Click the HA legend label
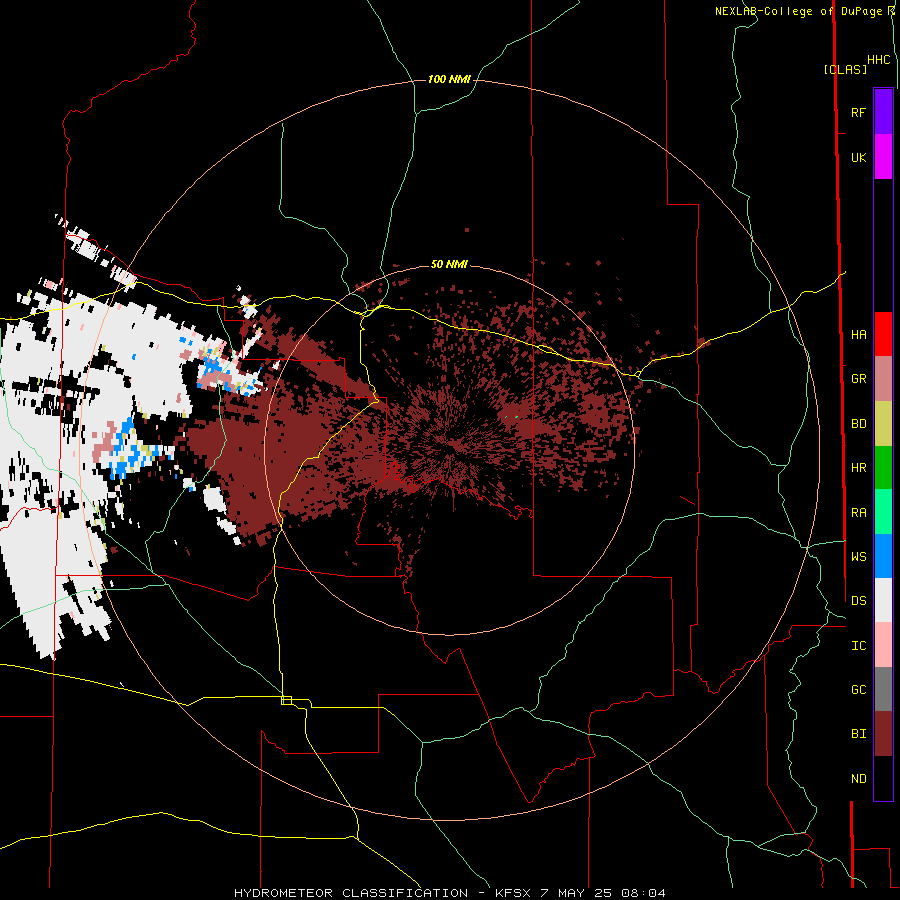 tap(858, 334)
